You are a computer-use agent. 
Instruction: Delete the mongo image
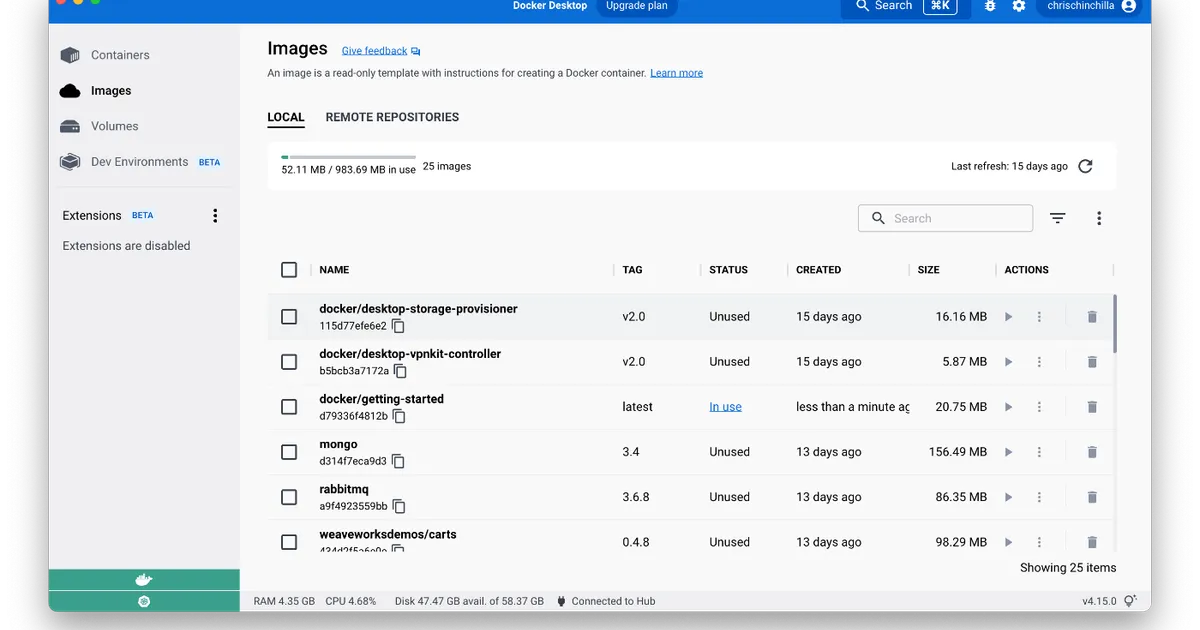(x=1092, y=452)
